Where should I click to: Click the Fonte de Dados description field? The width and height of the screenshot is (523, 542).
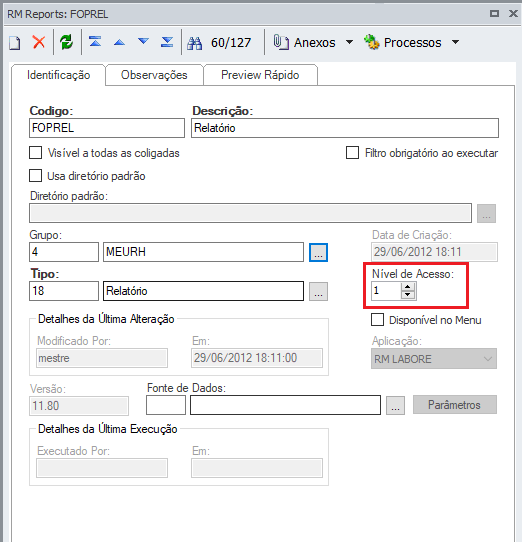286,405
